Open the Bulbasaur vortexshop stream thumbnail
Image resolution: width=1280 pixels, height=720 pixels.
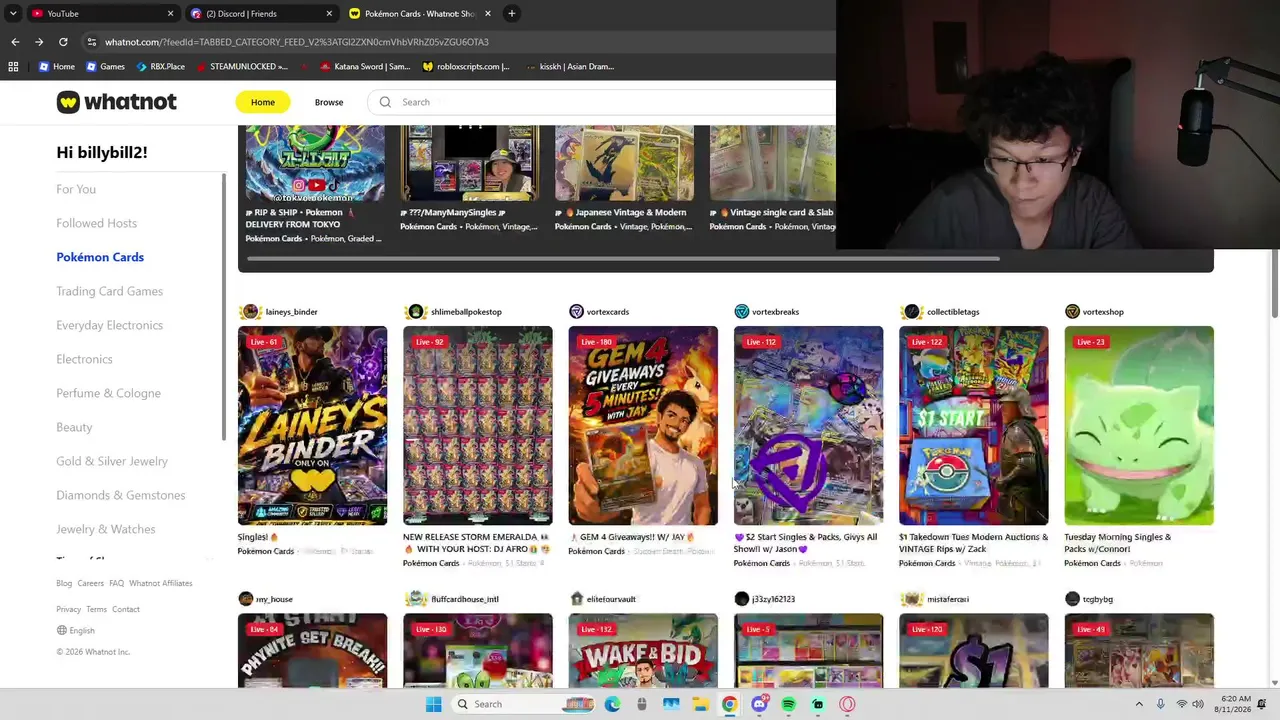coord(1139,425)
